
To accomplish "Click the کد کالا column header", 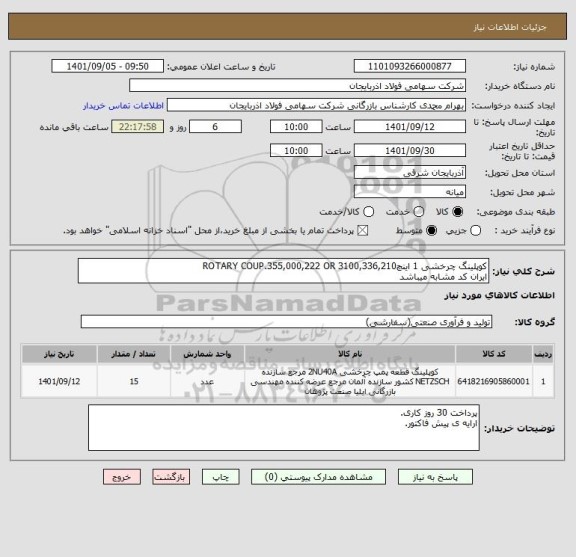I will pyautogui.click(x=494, y=354).
